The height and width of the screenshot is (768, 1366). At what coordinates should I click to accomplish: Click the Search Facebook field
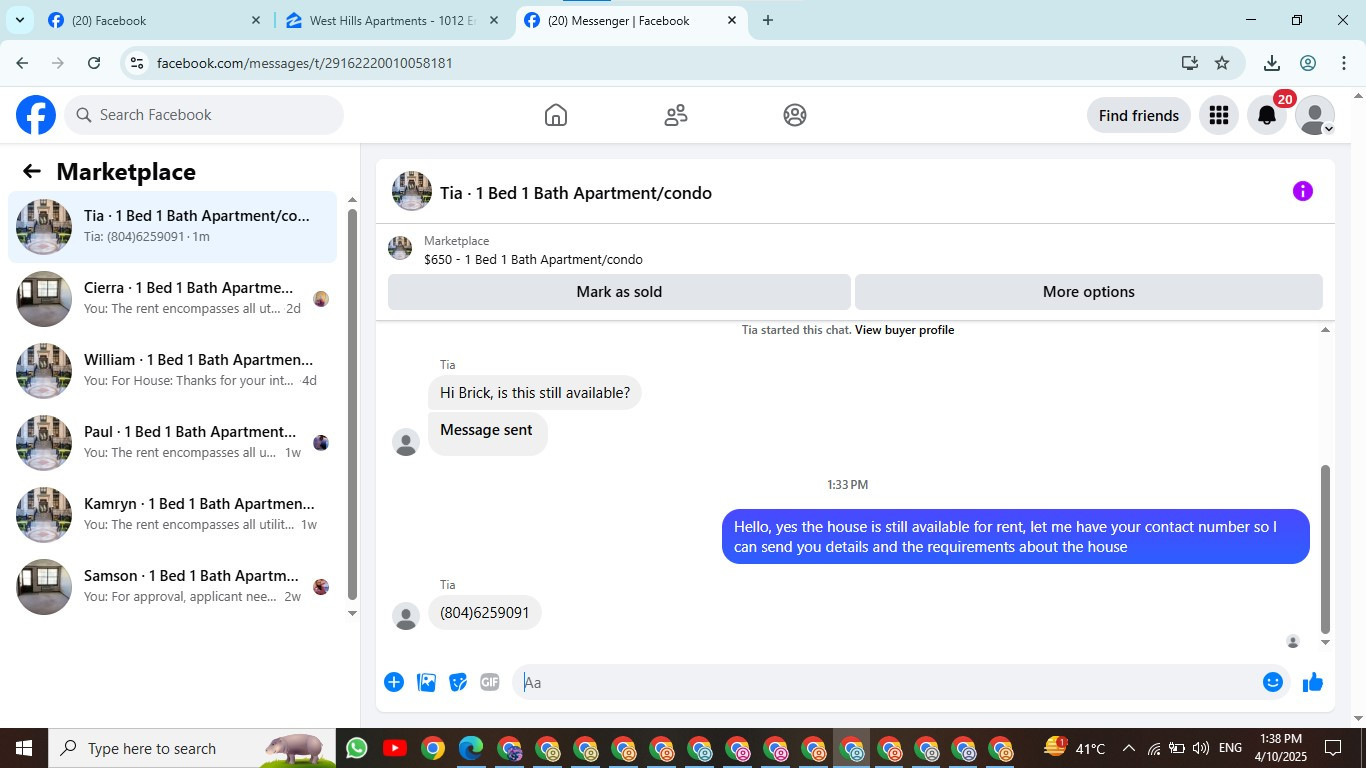point(205,115)
